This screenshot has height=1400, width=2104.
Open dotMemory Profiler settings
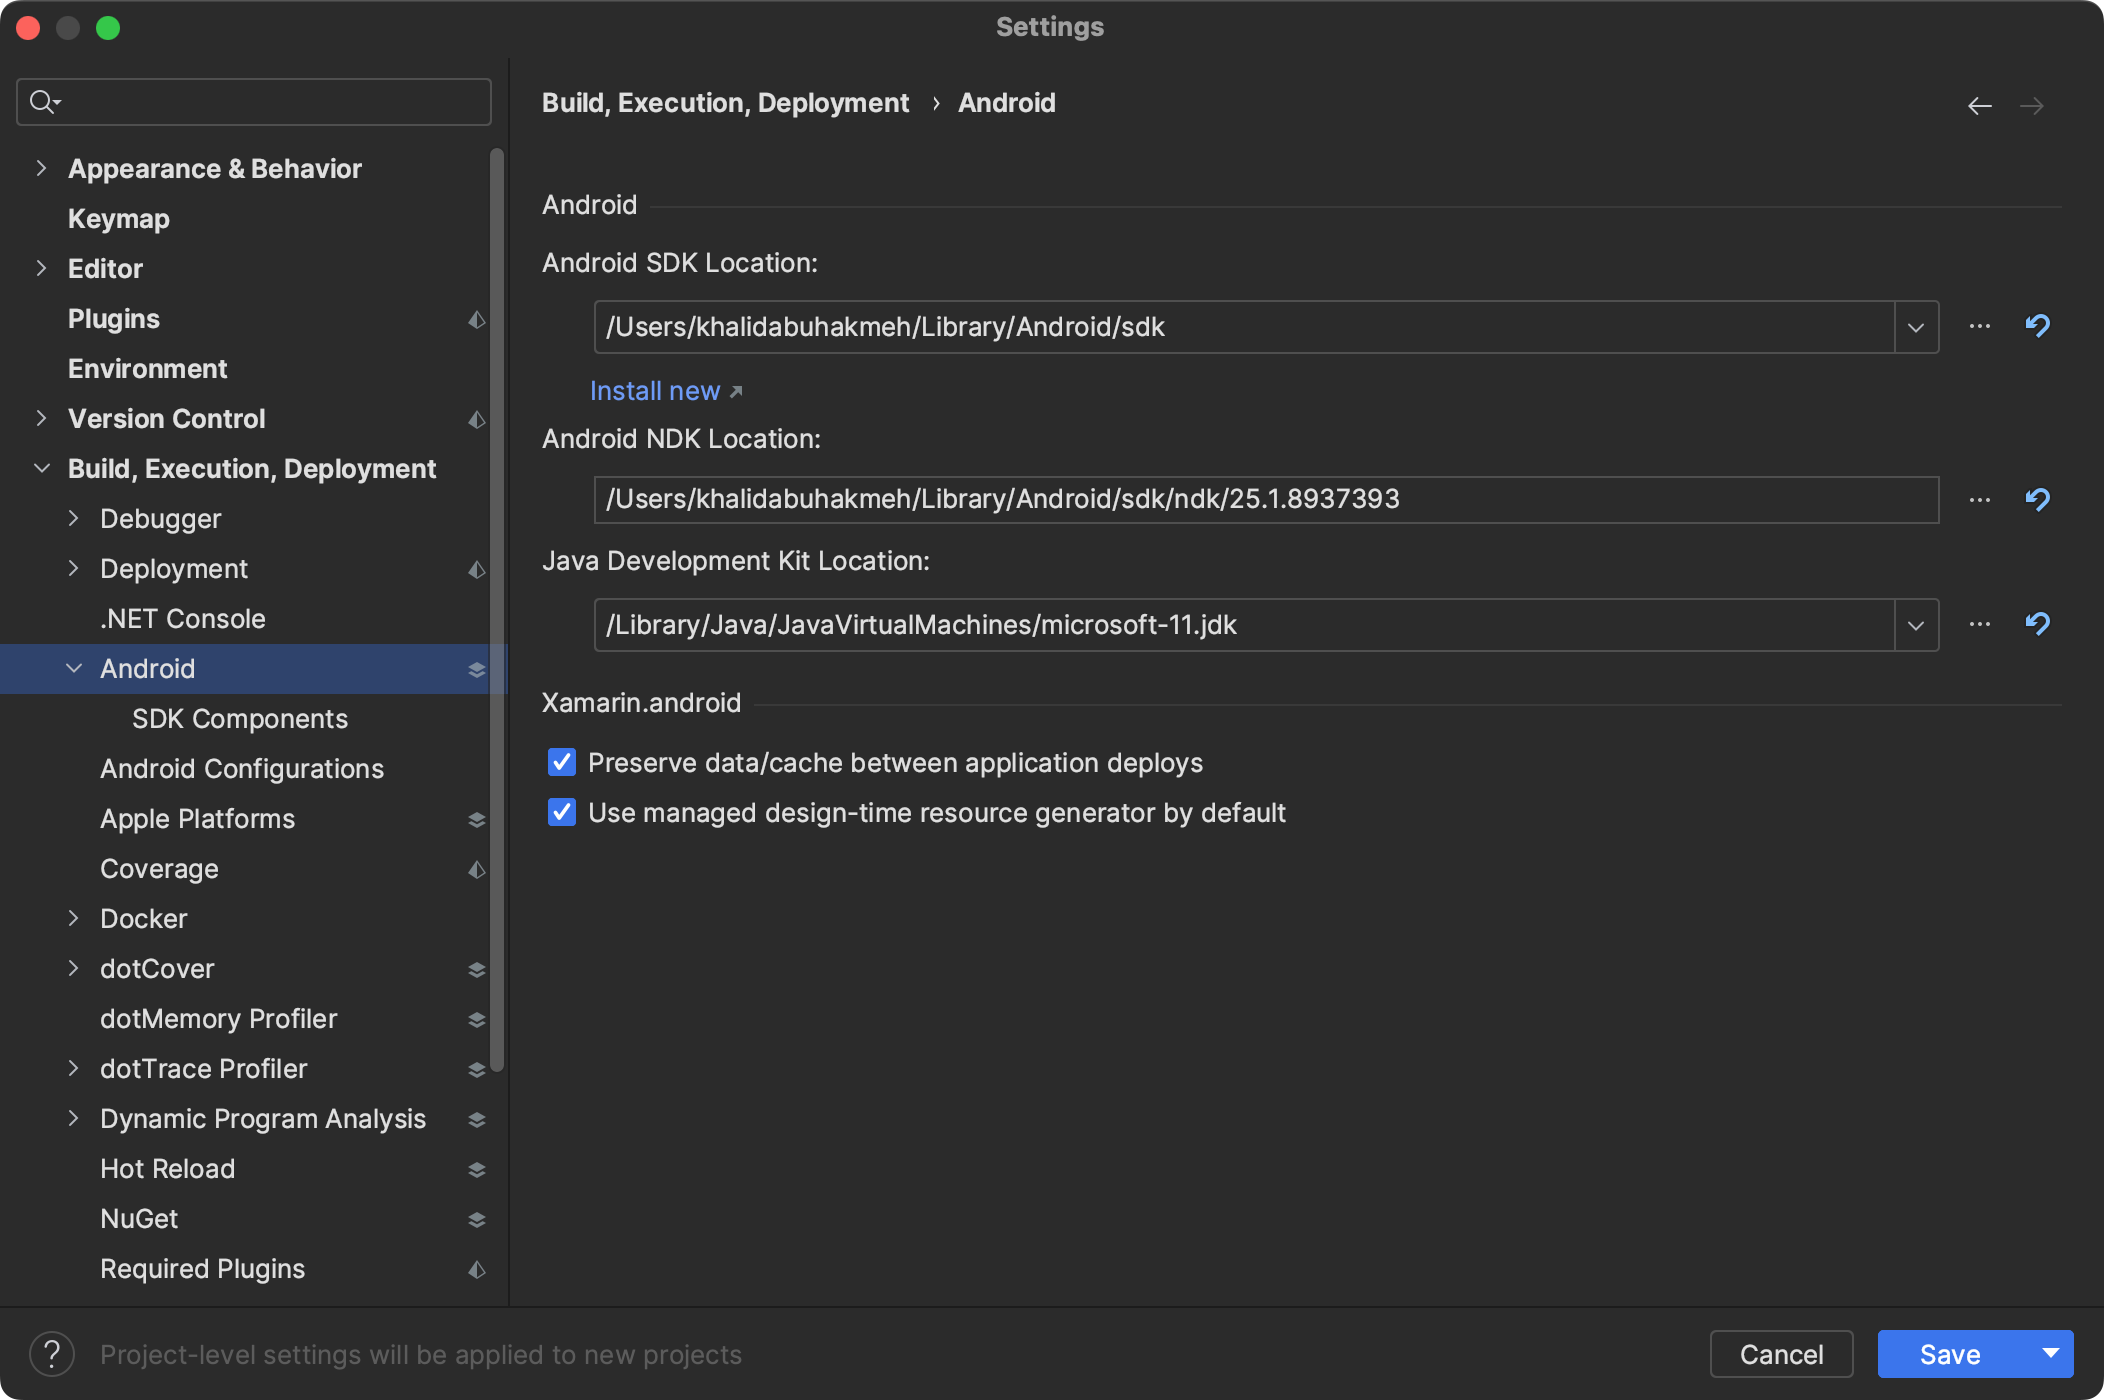(218, 1019)
